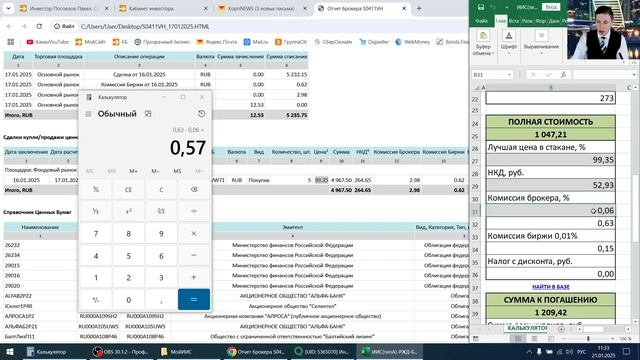Click the Excel zoom slider handle
The height and width of the screenshot is (360, 640).
(x=588, y=339)
